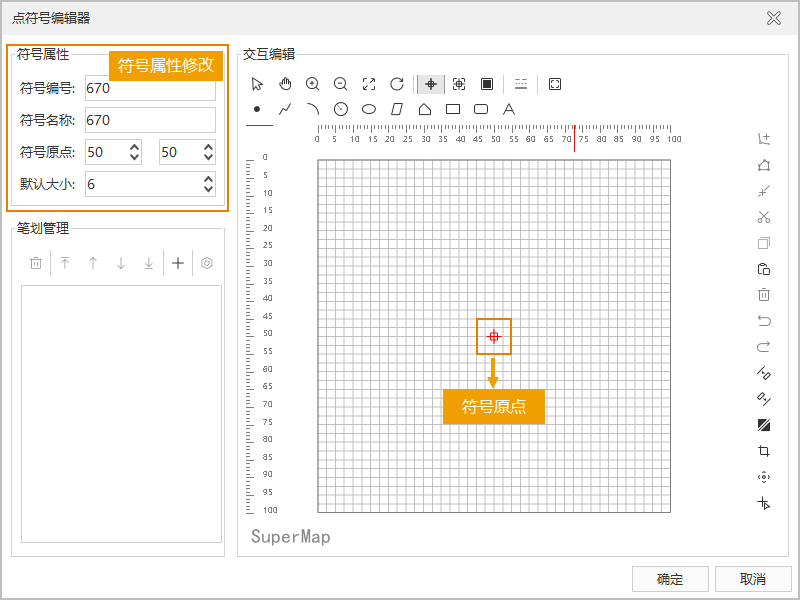The image size is (800, 600).
Task: Delete stroke with stroke-management trash icon
Action: click(x=36, y=263)
